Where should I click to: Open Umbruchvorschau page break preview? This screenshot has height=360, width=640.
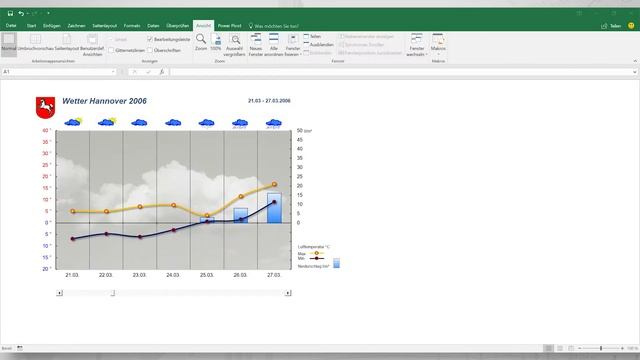click(36, 44)
